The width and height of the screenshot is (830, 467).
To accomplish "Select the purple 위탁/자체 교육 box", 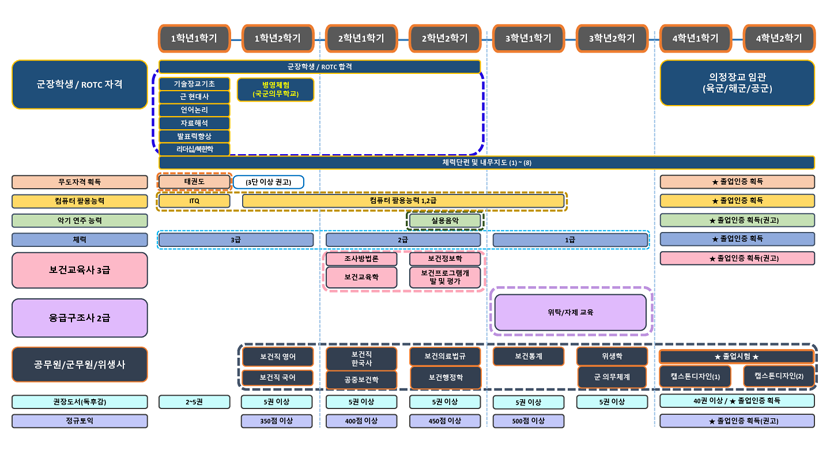I will pyautogui.click(x=570, y=312).
